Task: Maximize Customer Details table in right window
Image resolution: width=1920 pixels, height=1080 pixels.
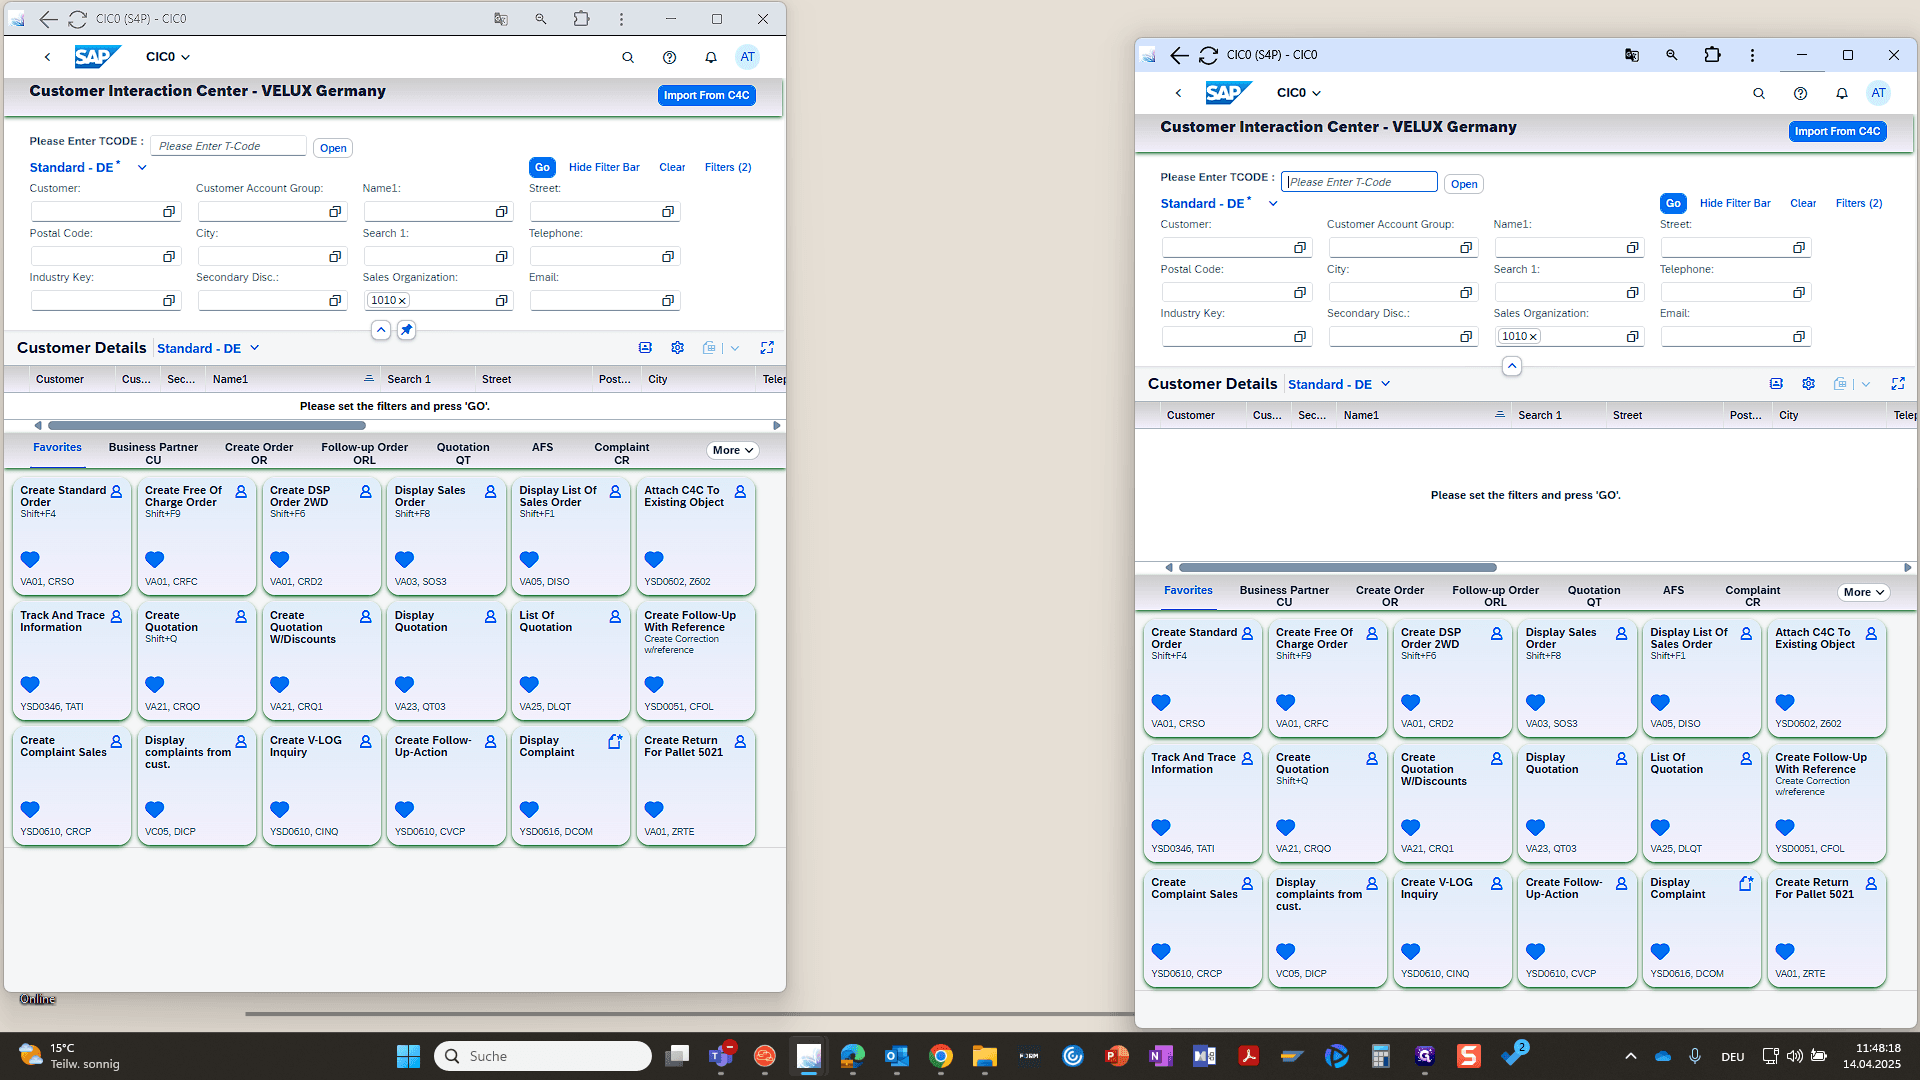Action: coord(1898,384)
